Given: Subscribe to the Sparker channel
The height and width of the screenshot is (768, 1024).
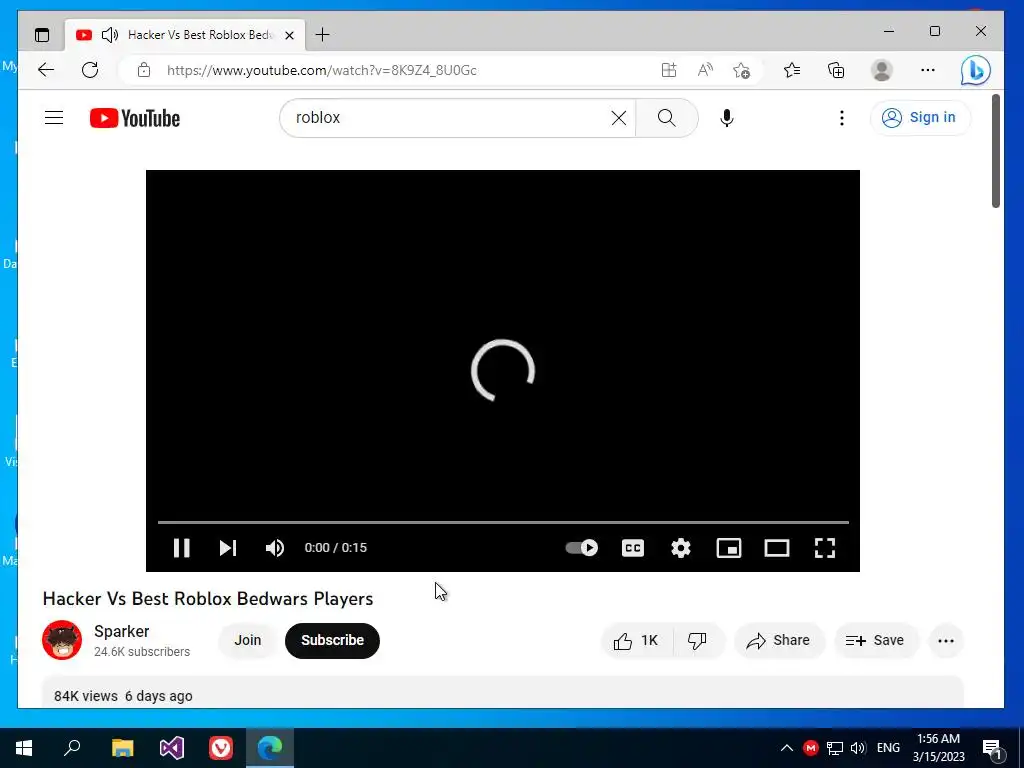Looking at the screenshot, I should pyautogui.click(x=332, y=641).
